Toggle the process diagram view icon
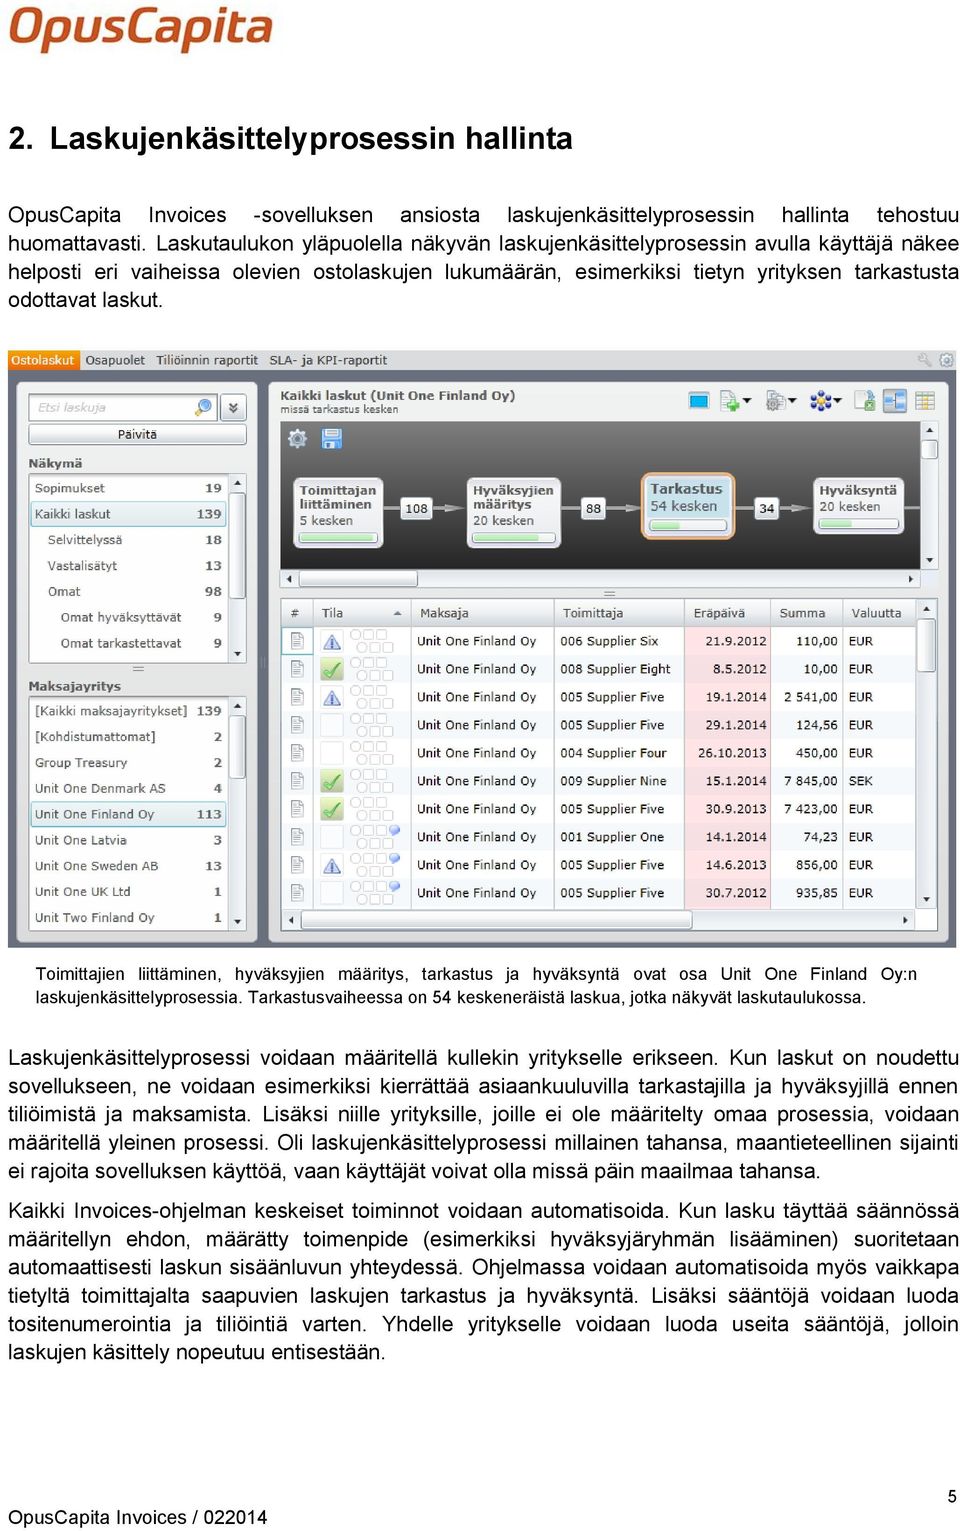The width and height of the screenshot is (960, 1531). click(x=895, y=401)
